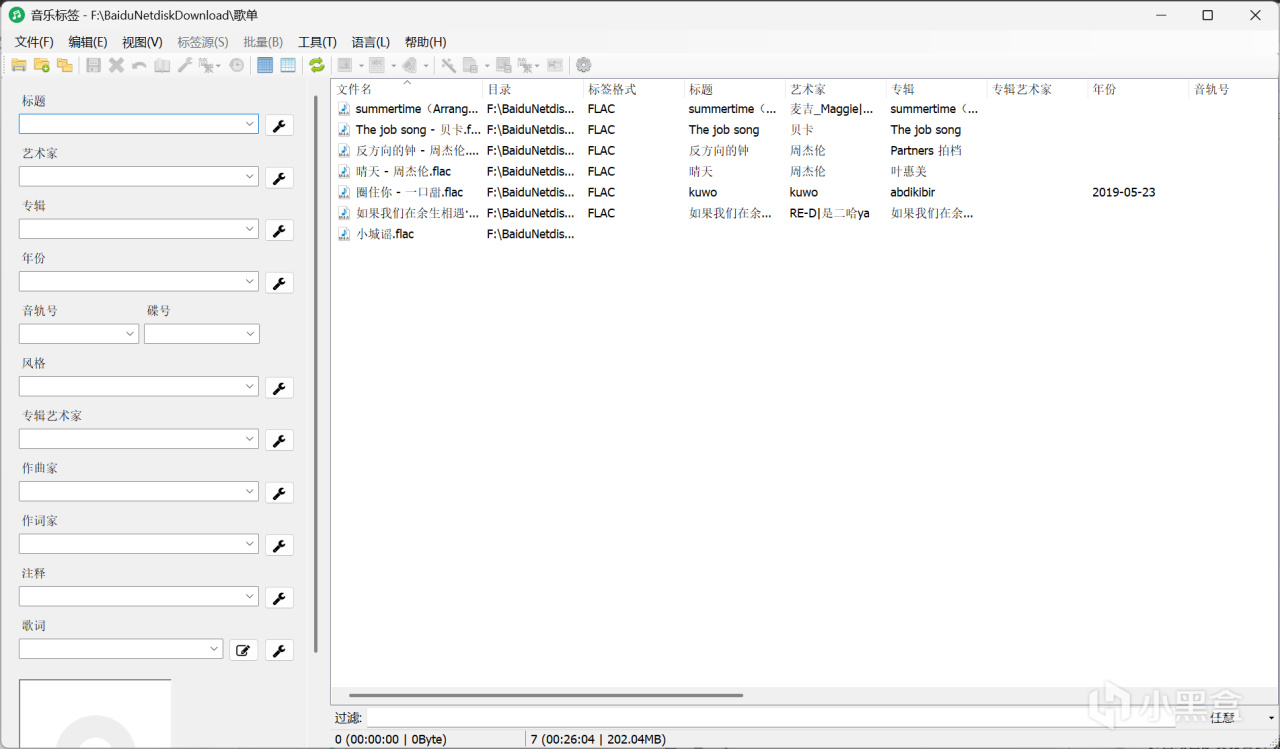Expand the 作词家 combo box
The width and height of the screenshot is (1280, 749).
point(250,544)
